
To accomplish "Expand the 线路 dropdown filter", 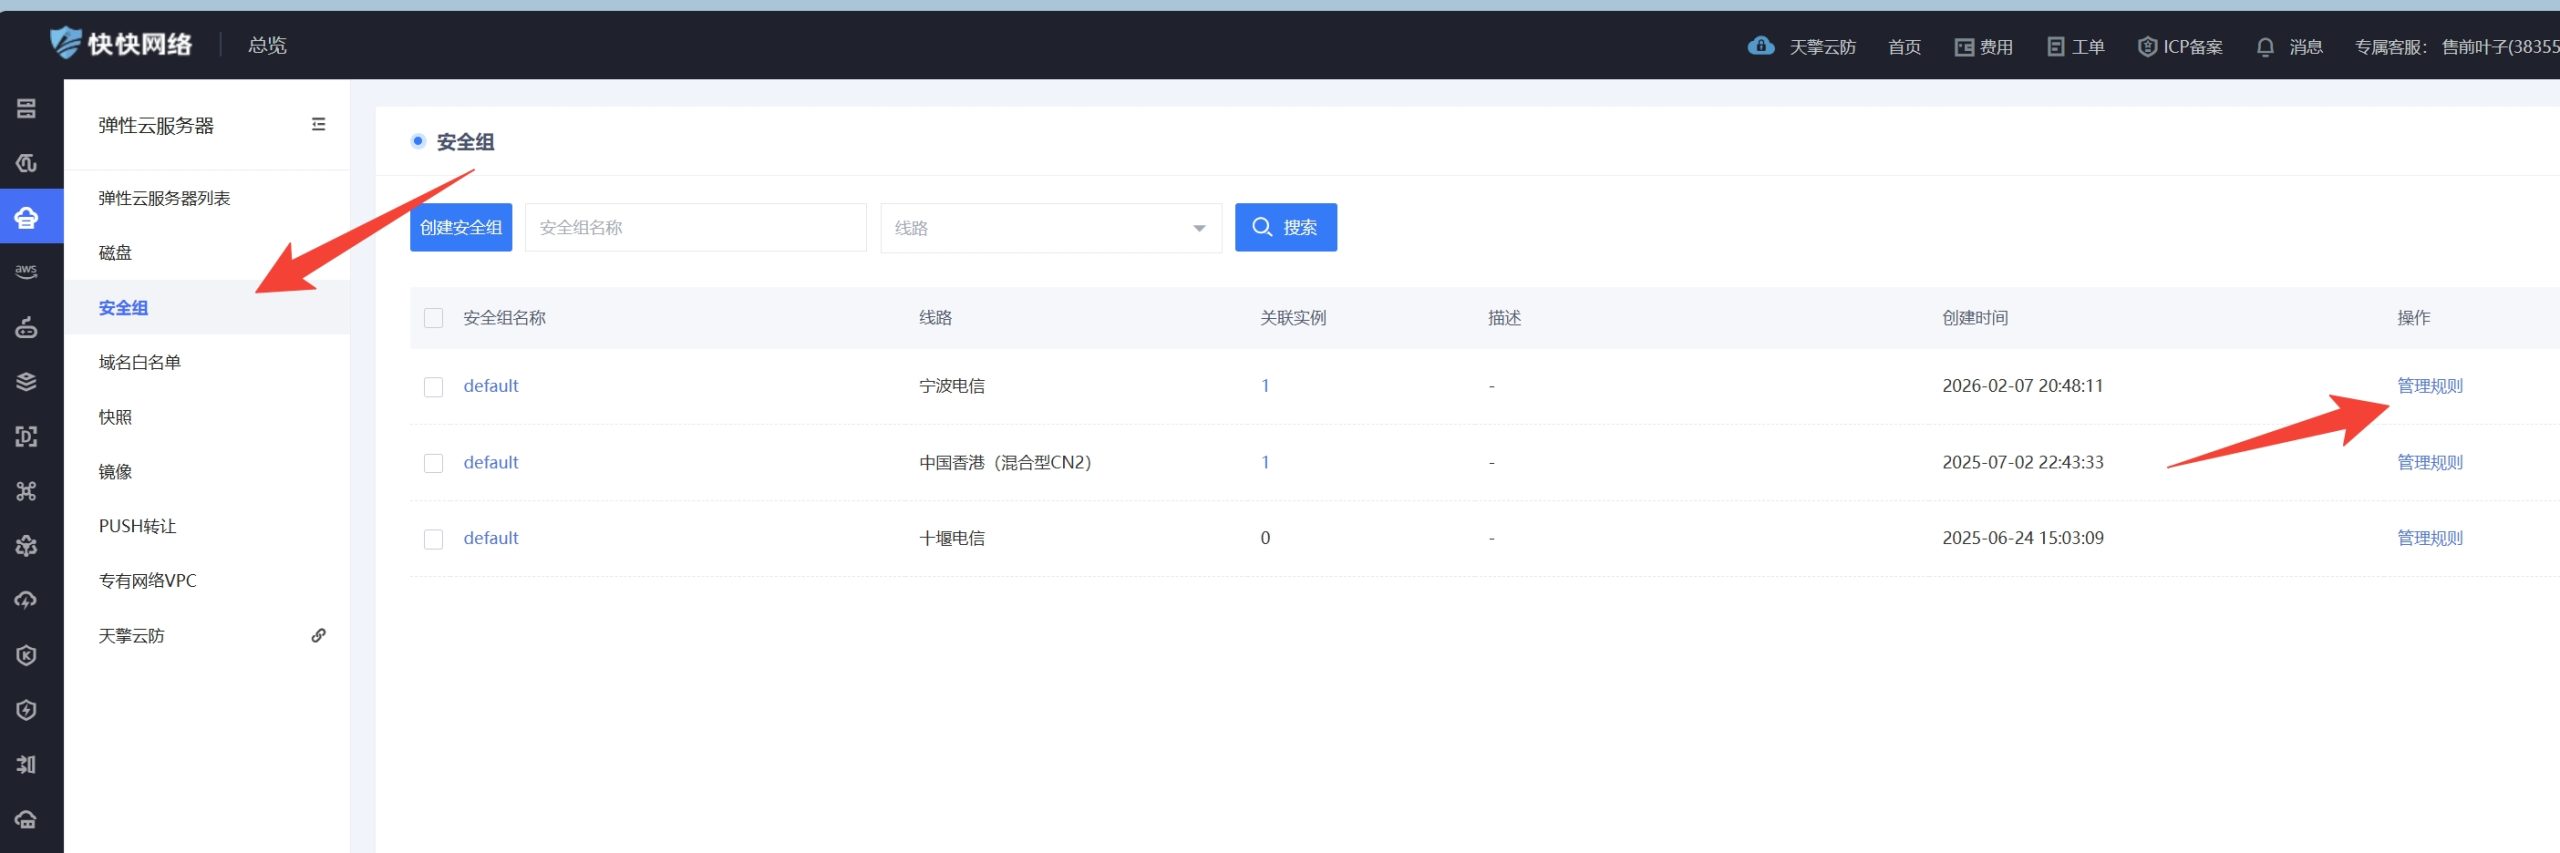I will [x=1050, y=228].
